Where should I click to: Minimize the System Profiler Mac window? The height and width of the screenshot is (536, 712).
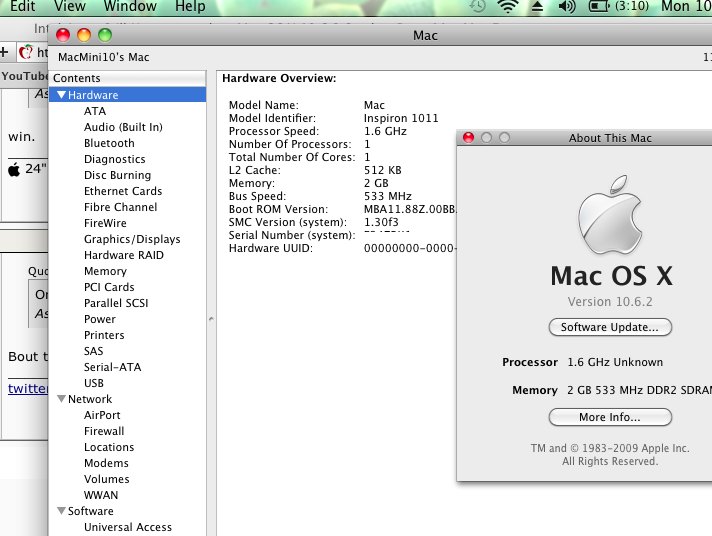click(x=84, y=35)
